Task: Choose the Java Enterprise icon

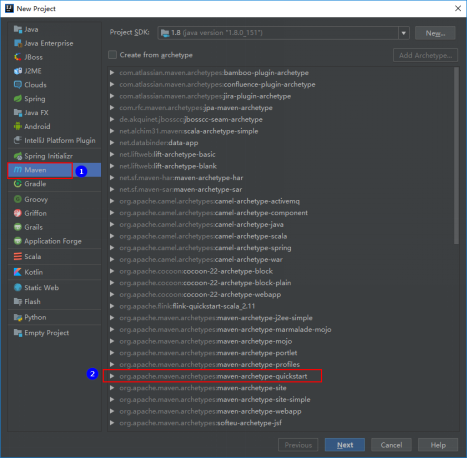Action: (x=18, y=43)
